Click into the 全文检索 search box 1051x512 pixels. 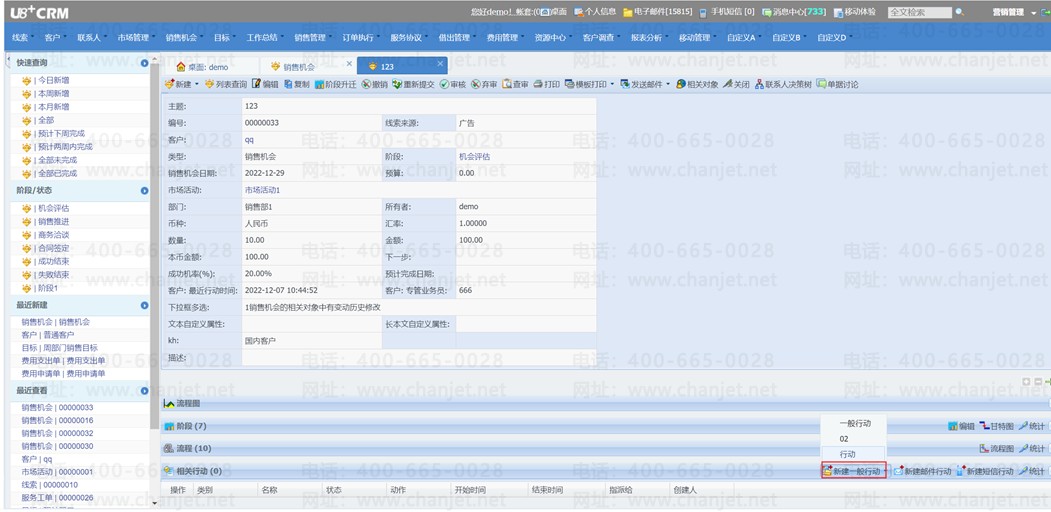(x=919, y=12)
